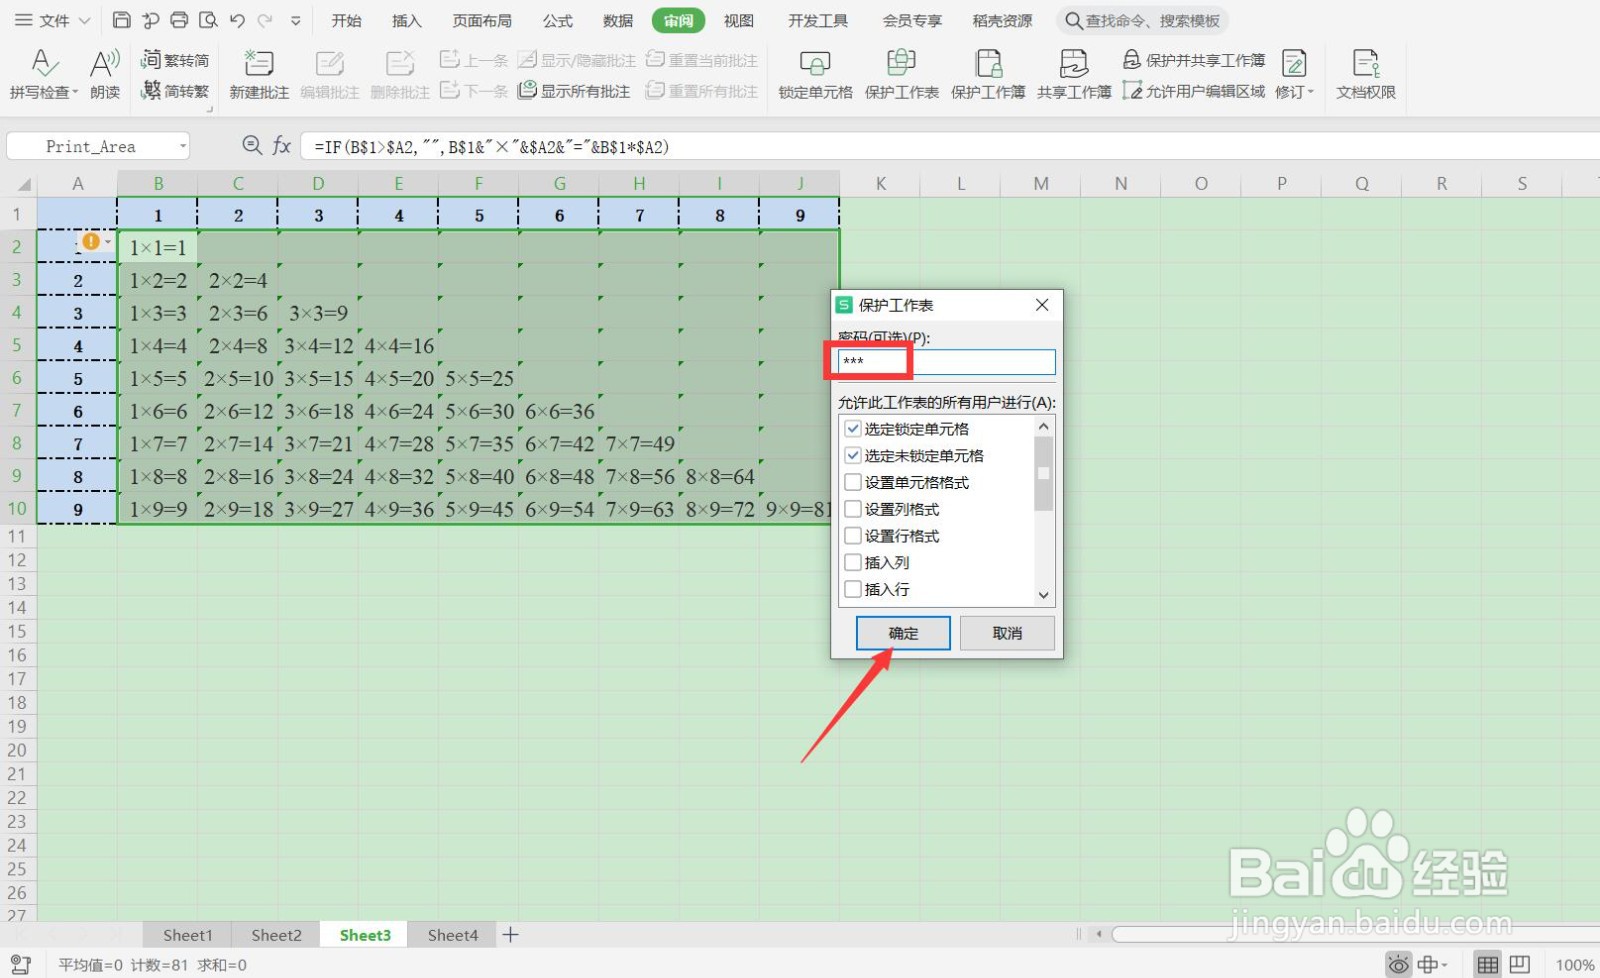Image resolution: width=1600 pixels, height=978 pixels.
Task: Click the permissions list scroll-up arrow
Action: [1044, 427]
